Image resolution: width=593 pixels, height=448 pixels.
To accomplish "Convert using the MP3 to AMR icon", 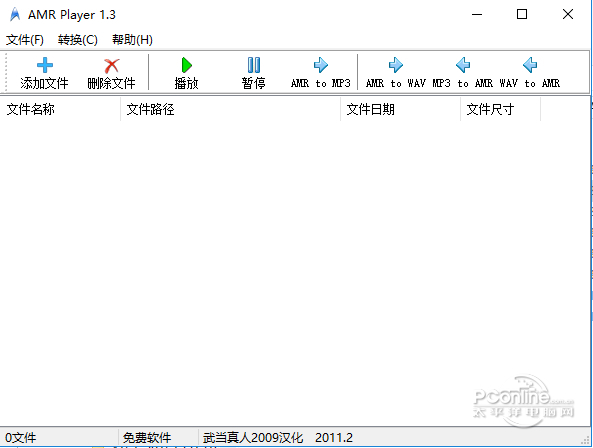I will click(x=463, y=65).
